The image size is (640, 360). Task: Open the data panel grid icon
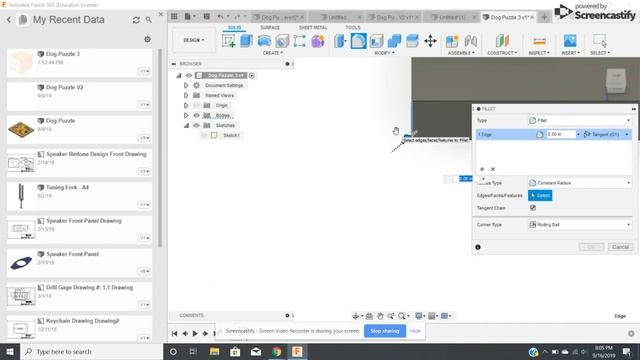tap(174, 16)
